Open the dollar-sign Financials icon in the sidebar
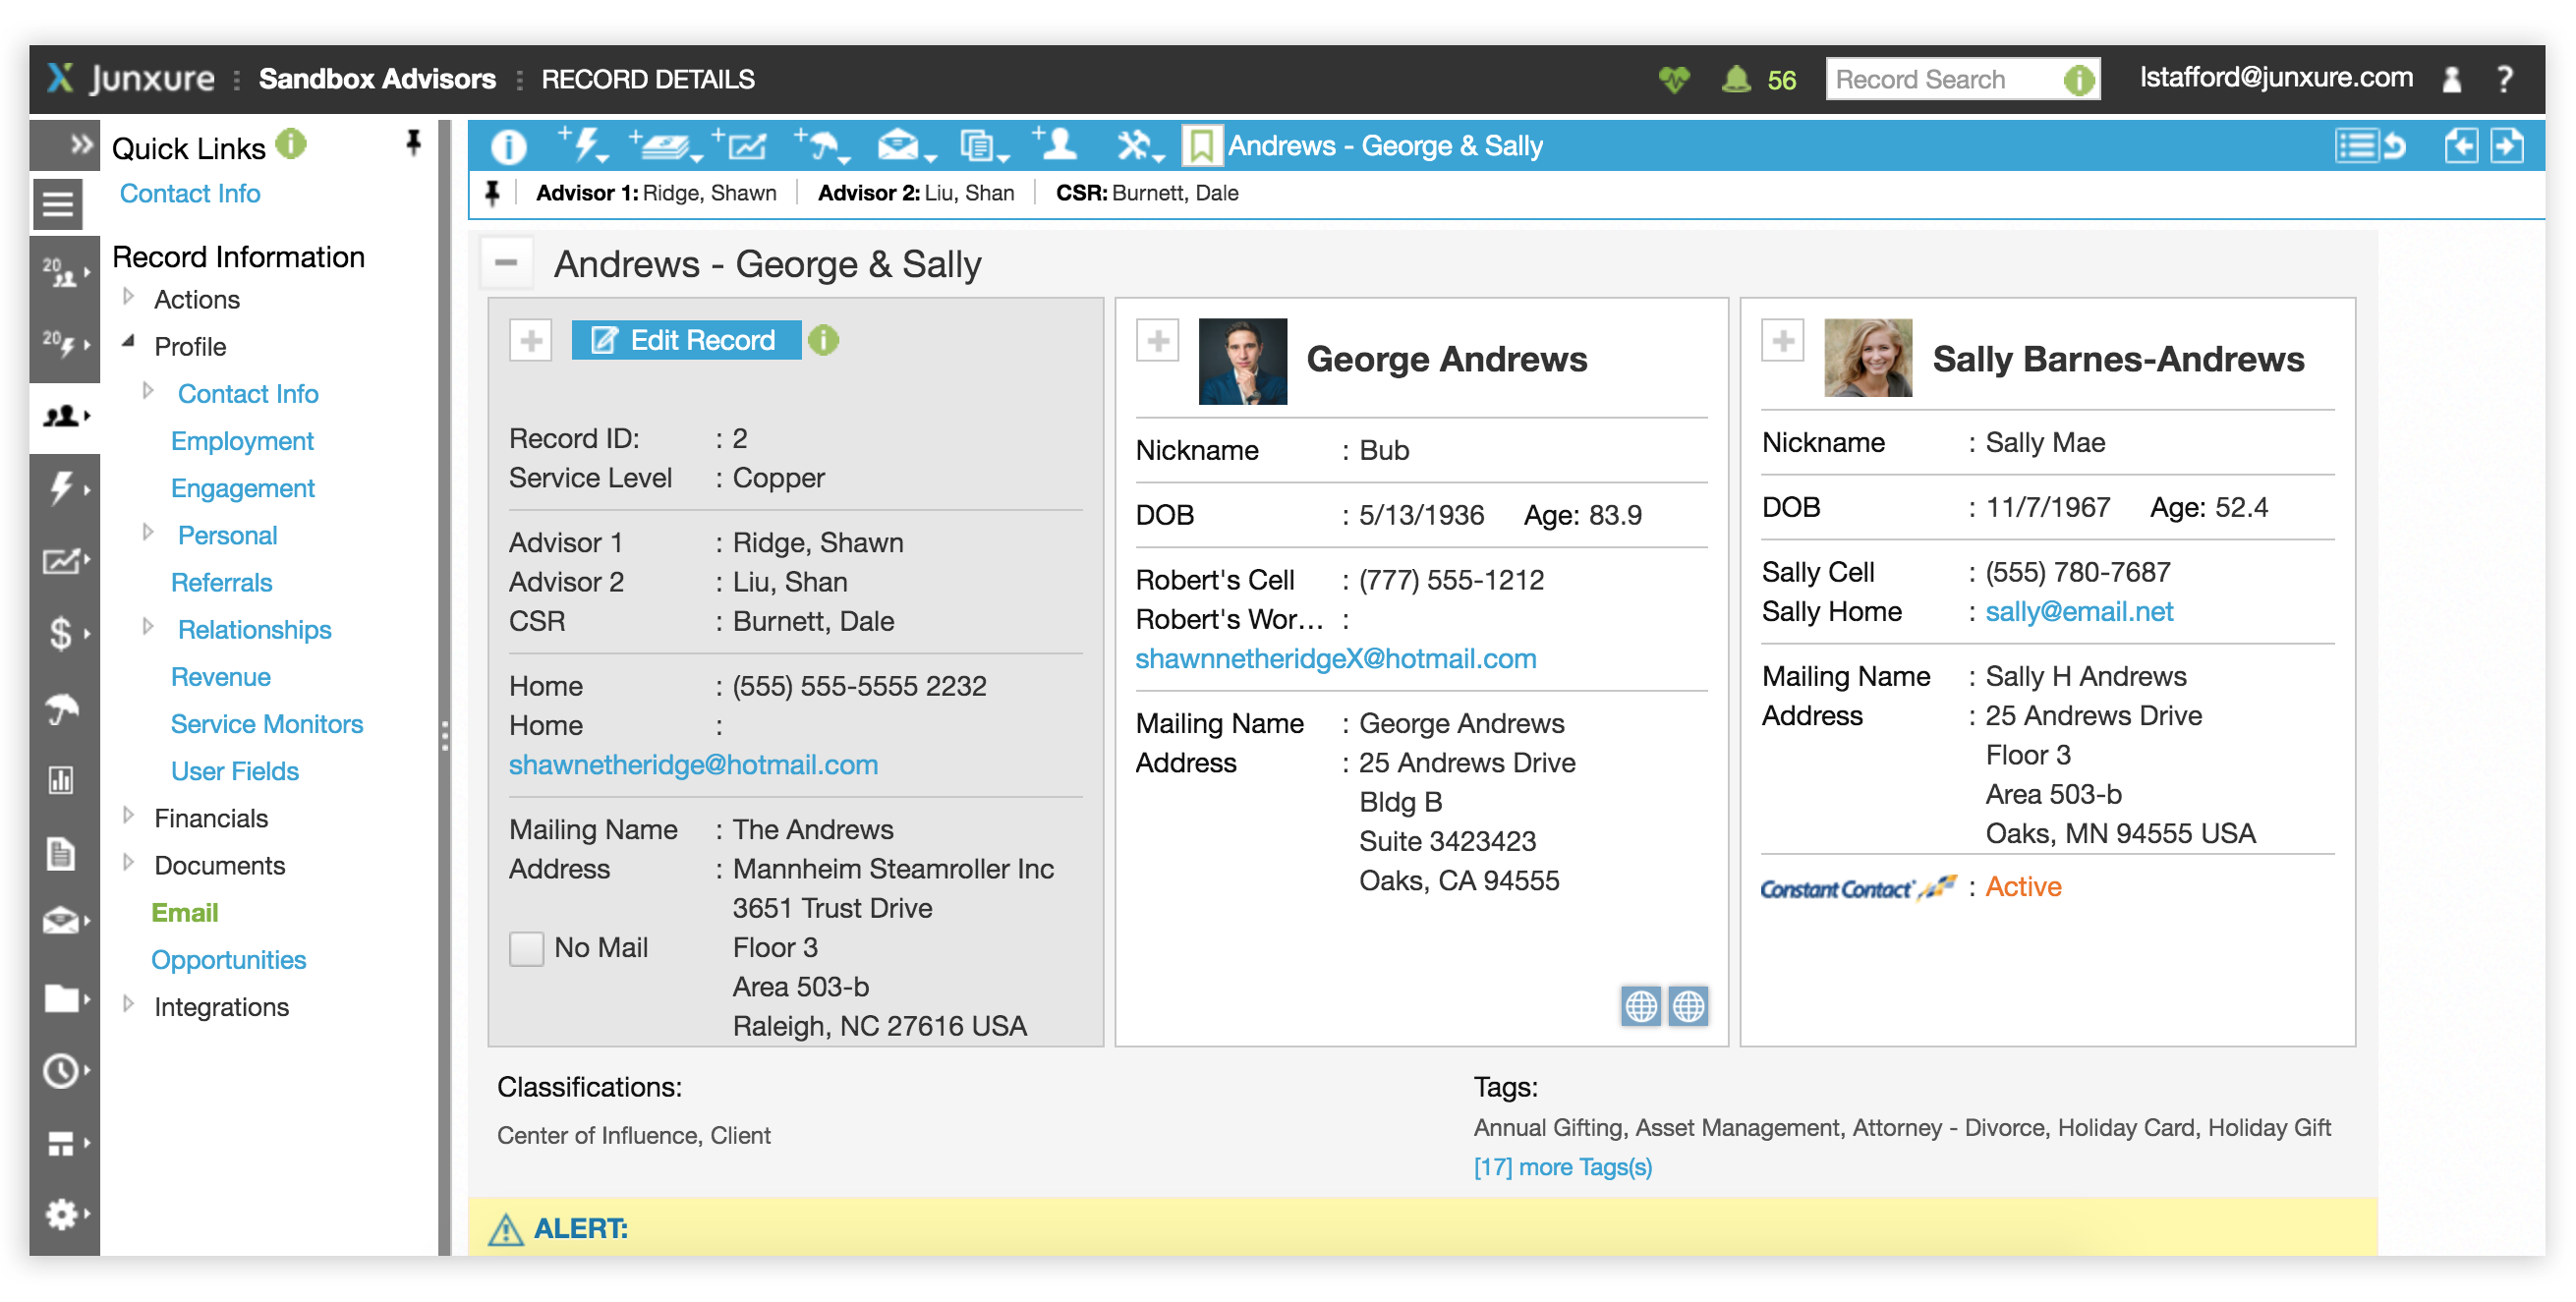This screenshot has height=1302, width=2576. (61, 634)
